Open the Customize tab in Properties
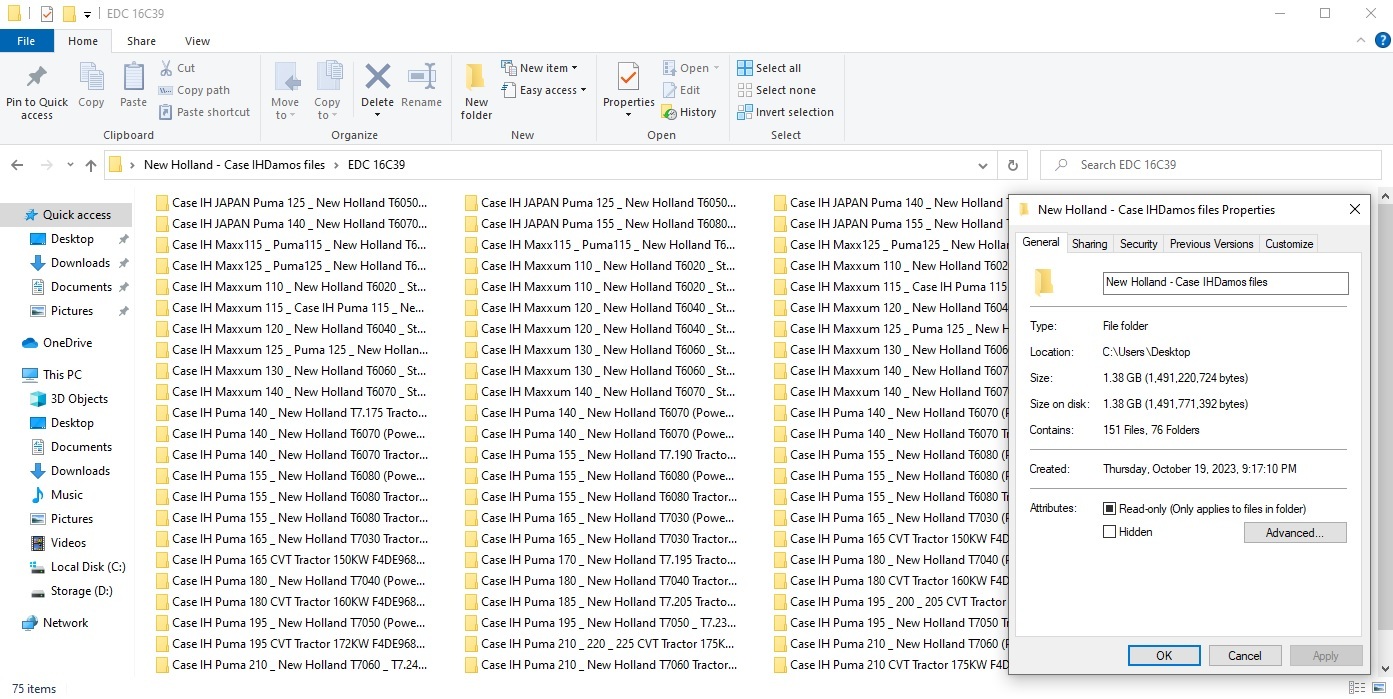 point(1289,244)
